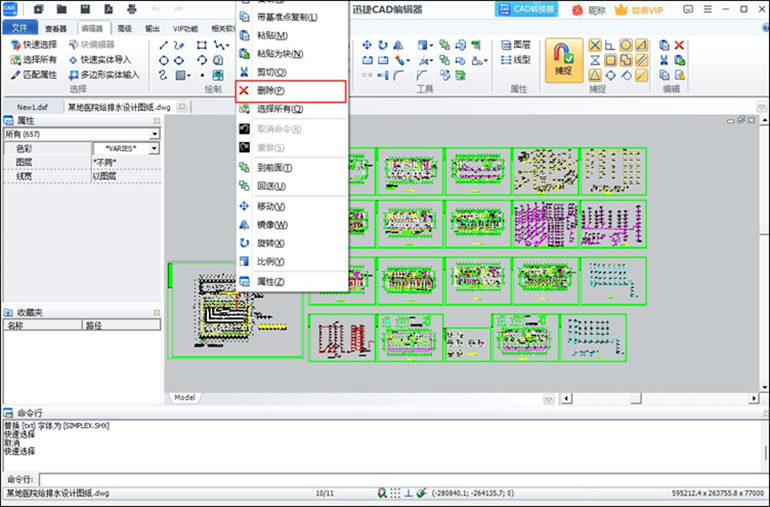Choose 属性(Z) from the context menu
Viewport: 770px width, 507px height.
click(291, 282)
